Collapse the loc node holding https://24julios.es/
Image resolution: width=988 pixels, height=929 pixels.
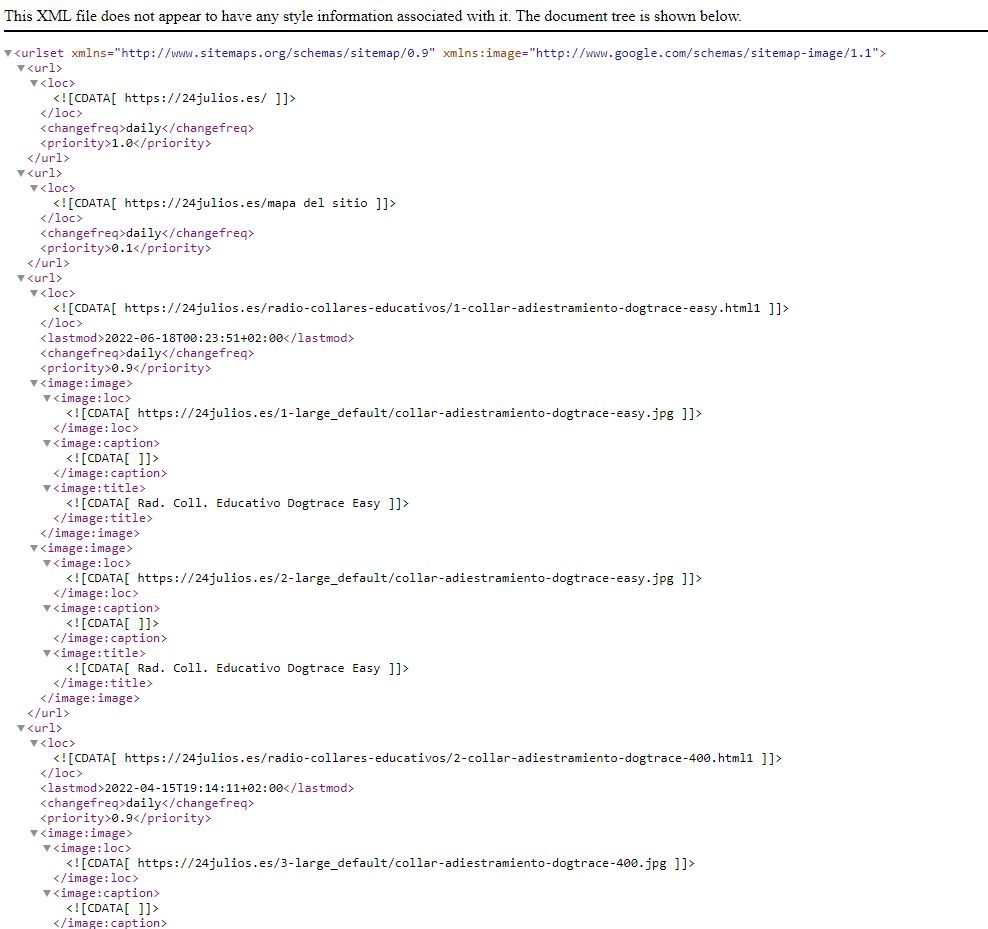coord(34,83)
